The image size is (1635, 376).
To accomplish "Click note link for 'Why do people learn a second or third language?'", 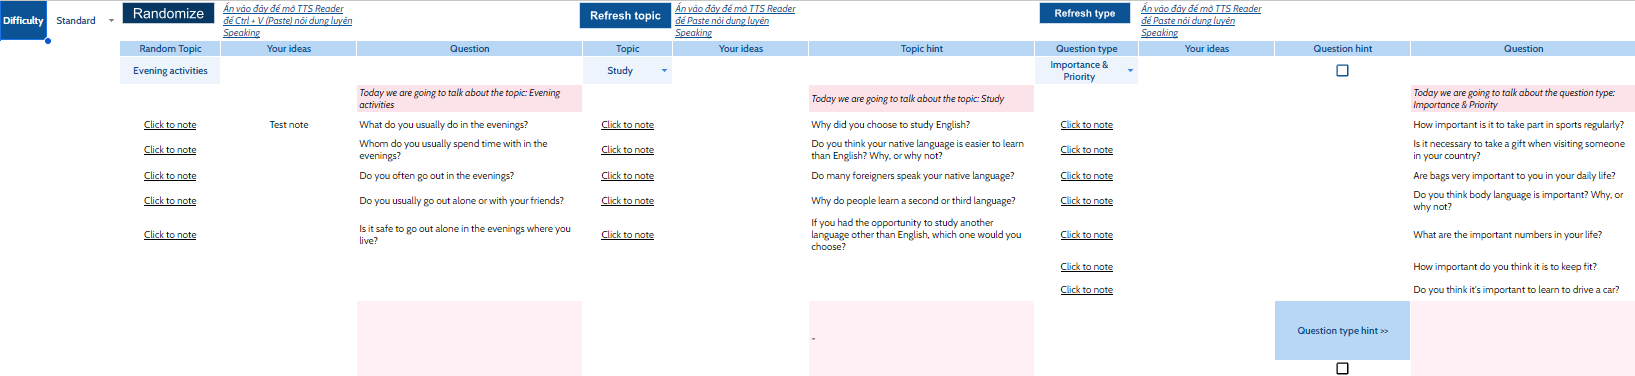I will 627,201.
